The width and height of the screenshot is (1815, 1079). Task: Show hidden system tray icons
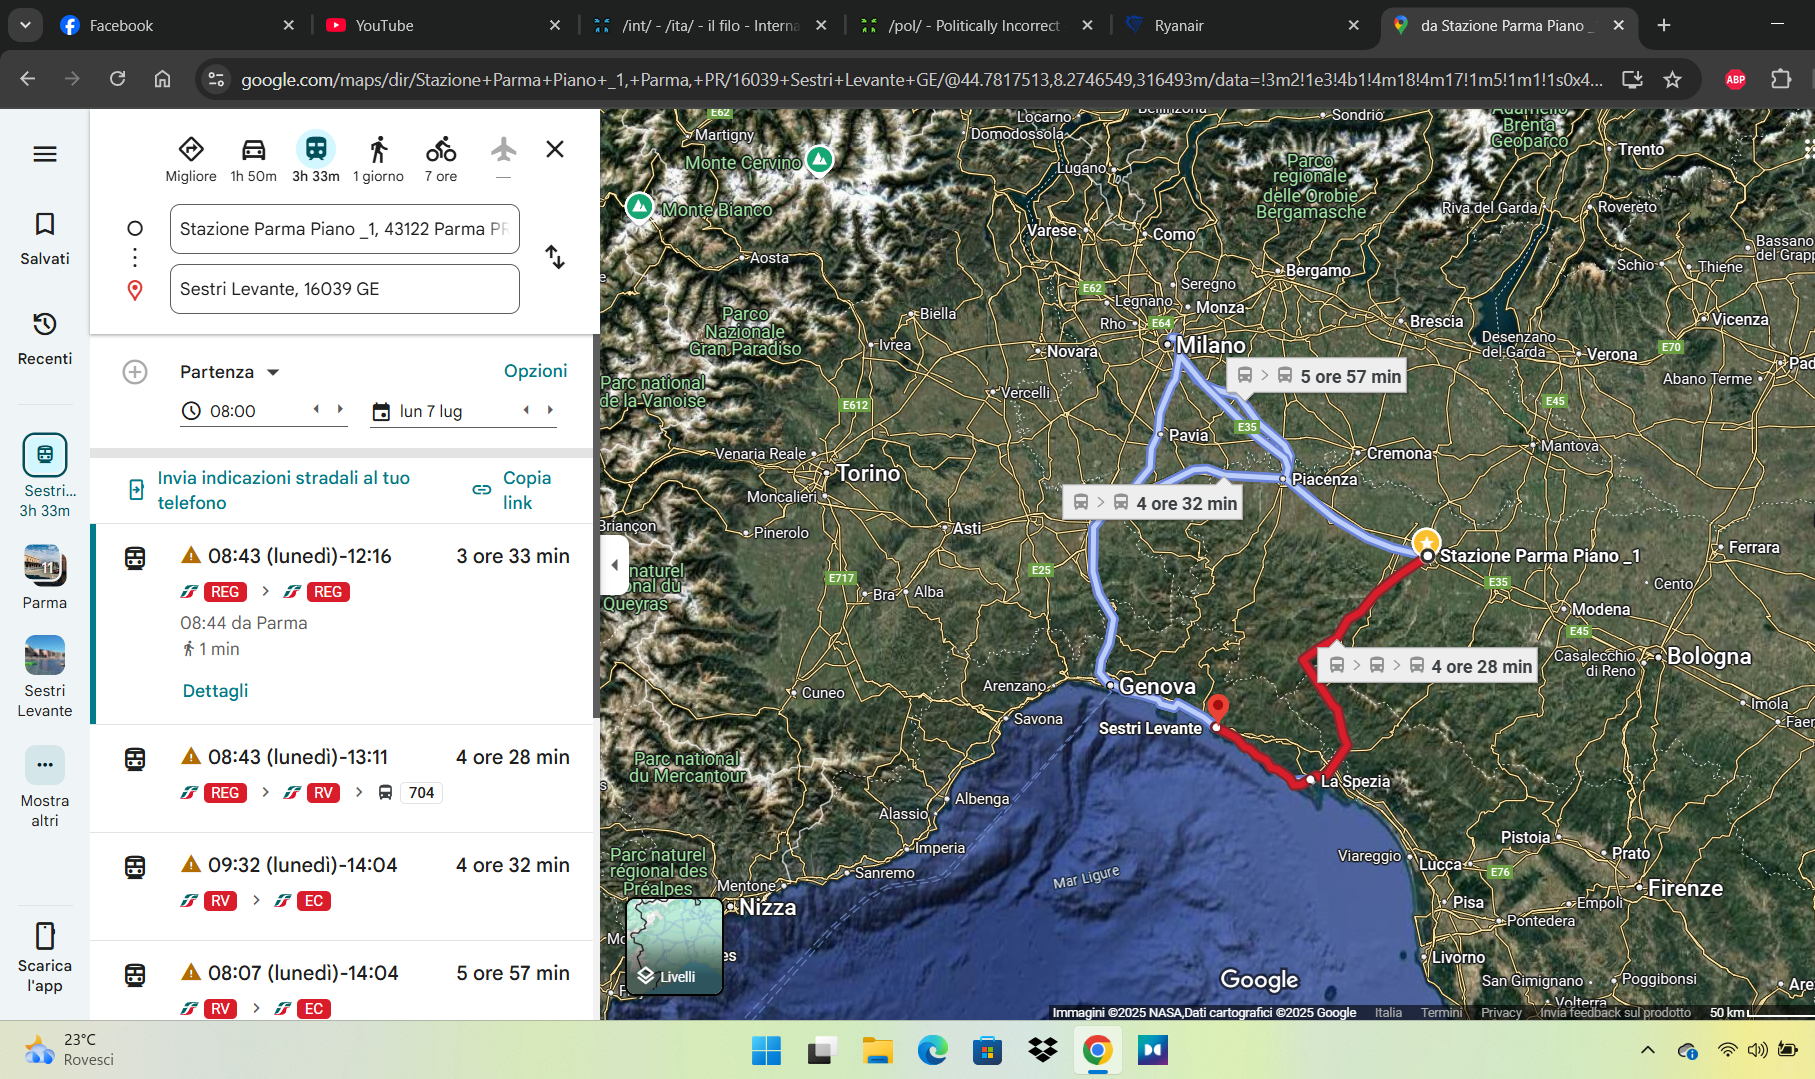click(x=1648, y=1050)
